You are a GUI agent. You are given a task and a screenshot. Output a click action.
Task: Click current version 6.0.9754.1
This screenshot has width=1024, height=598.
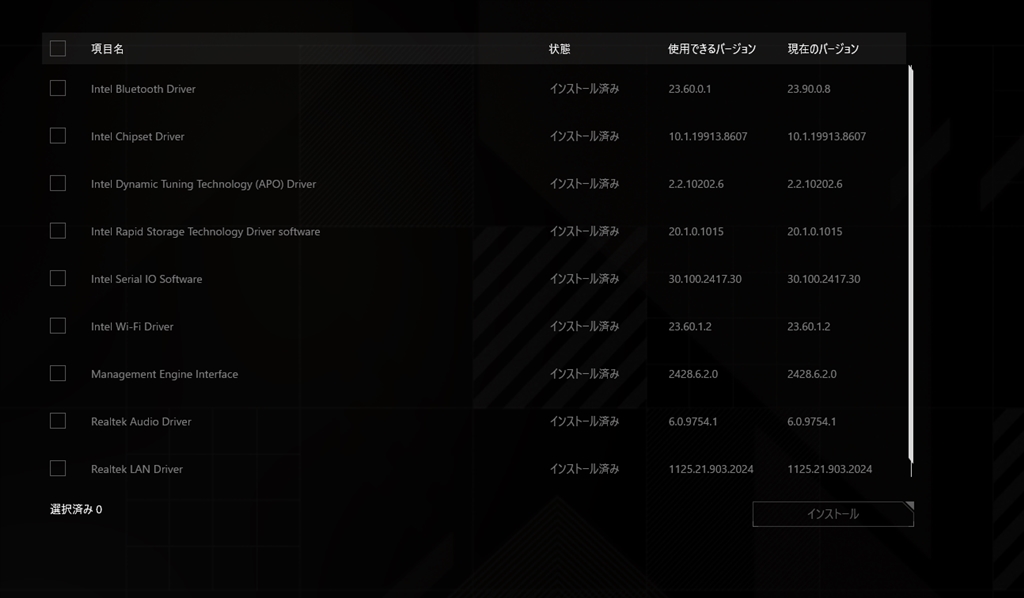pyautogui.click(x=811, y=422)
